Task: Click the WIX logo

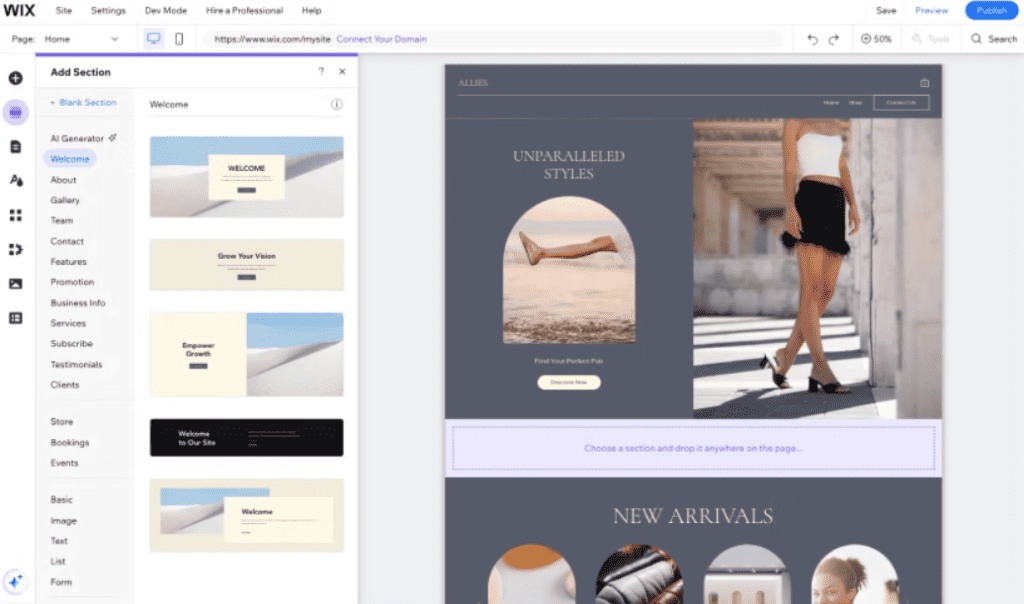Action: [x=19, y=10]
